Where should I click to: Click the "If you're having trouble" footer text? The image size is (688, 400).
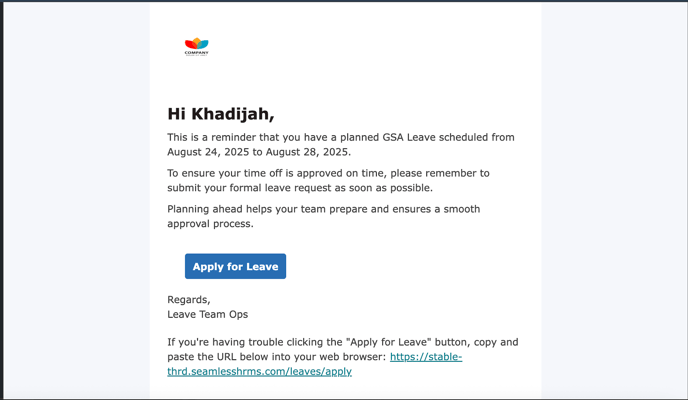226,342
